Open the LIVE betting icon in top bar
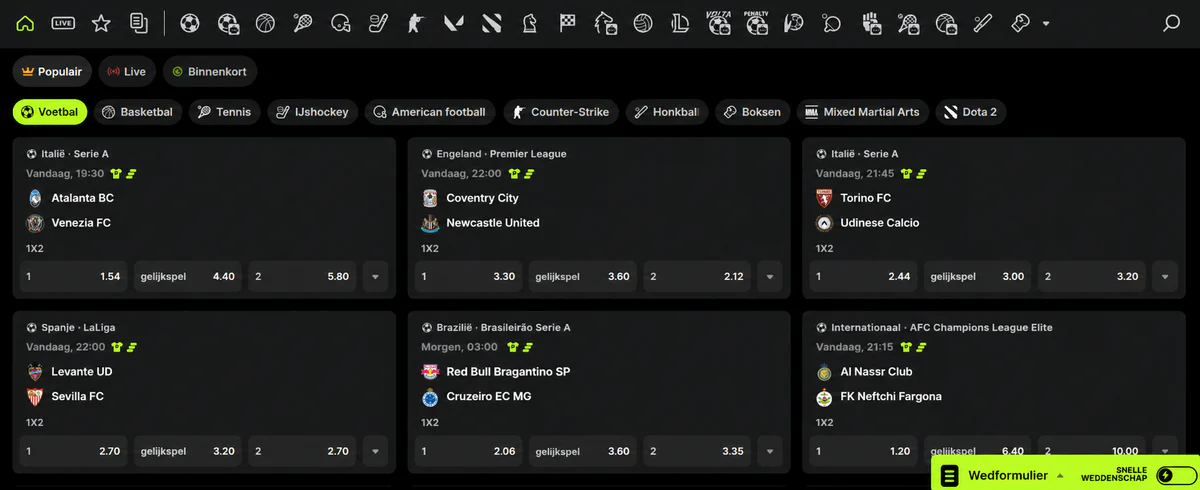Screen dimensions: 1200x490 [x=63, y=23]
